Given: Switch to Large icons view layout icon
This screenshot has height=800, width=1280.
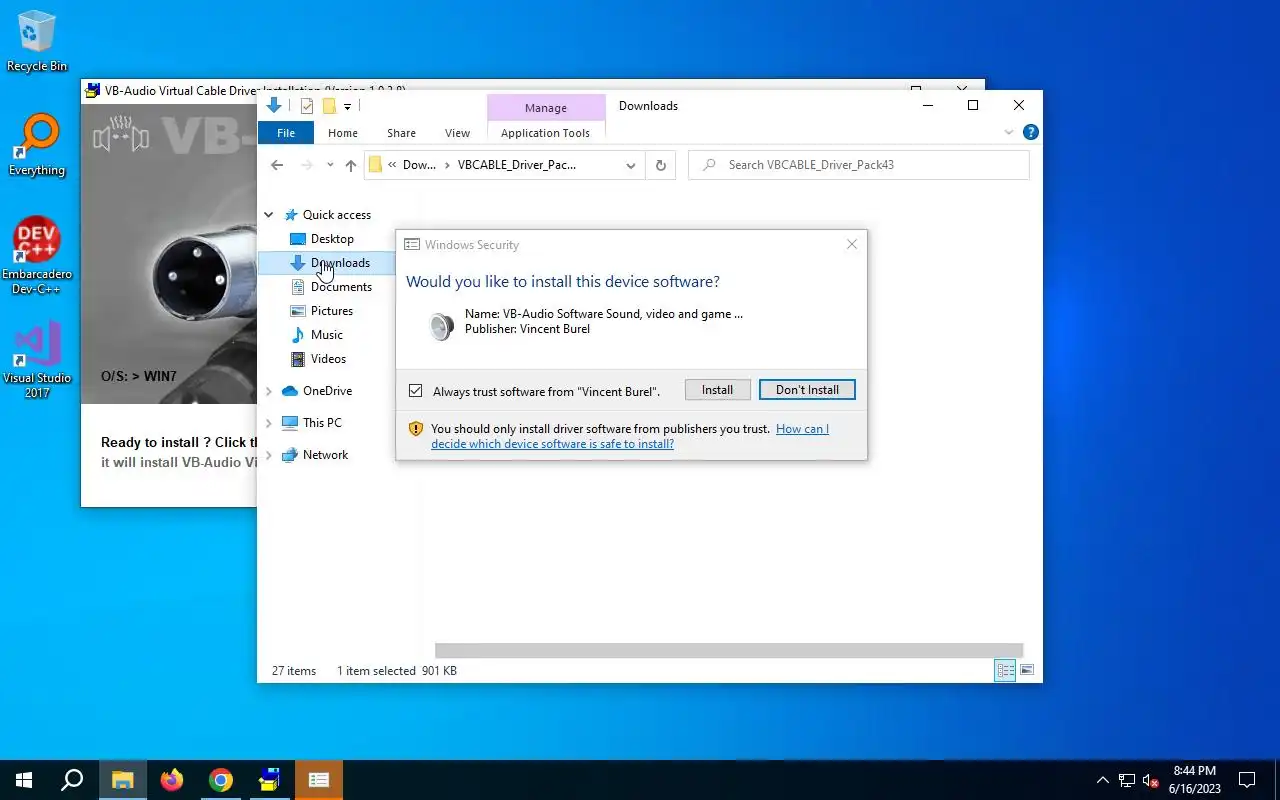Looking at the screenshot, I should tap(1027, 671).
